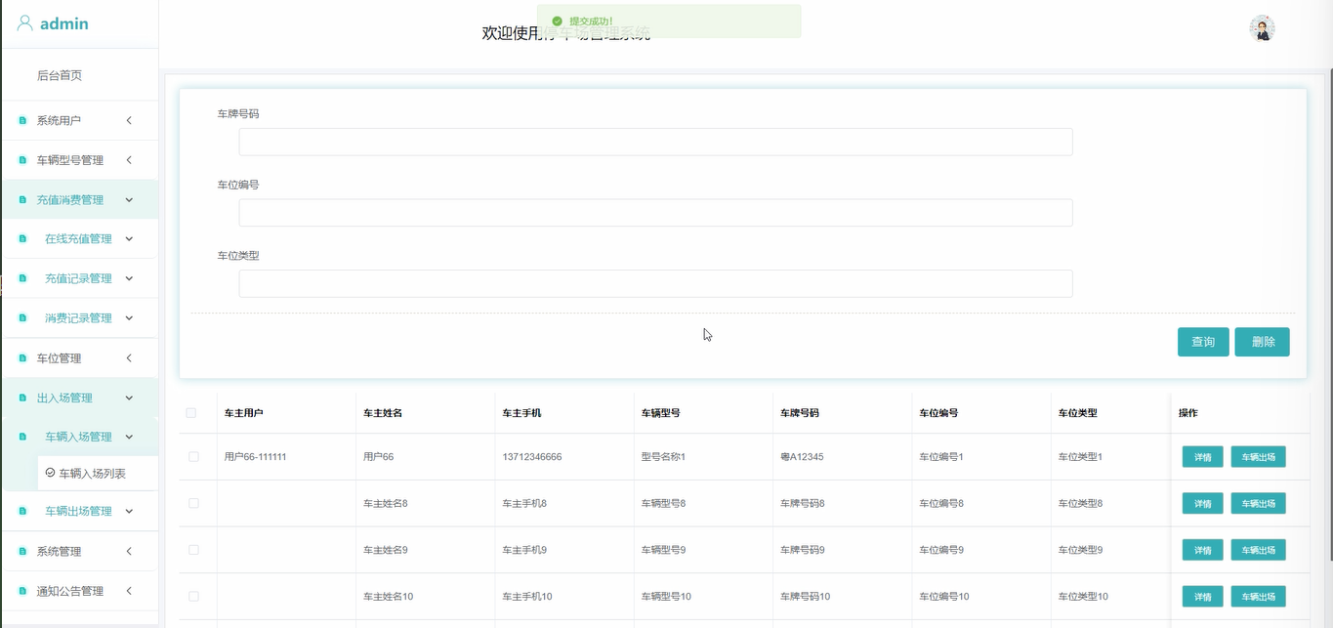Click the green icon beside 通知公告管理
This screenshot has height=628, width=1333.
(x=23, y=591)
